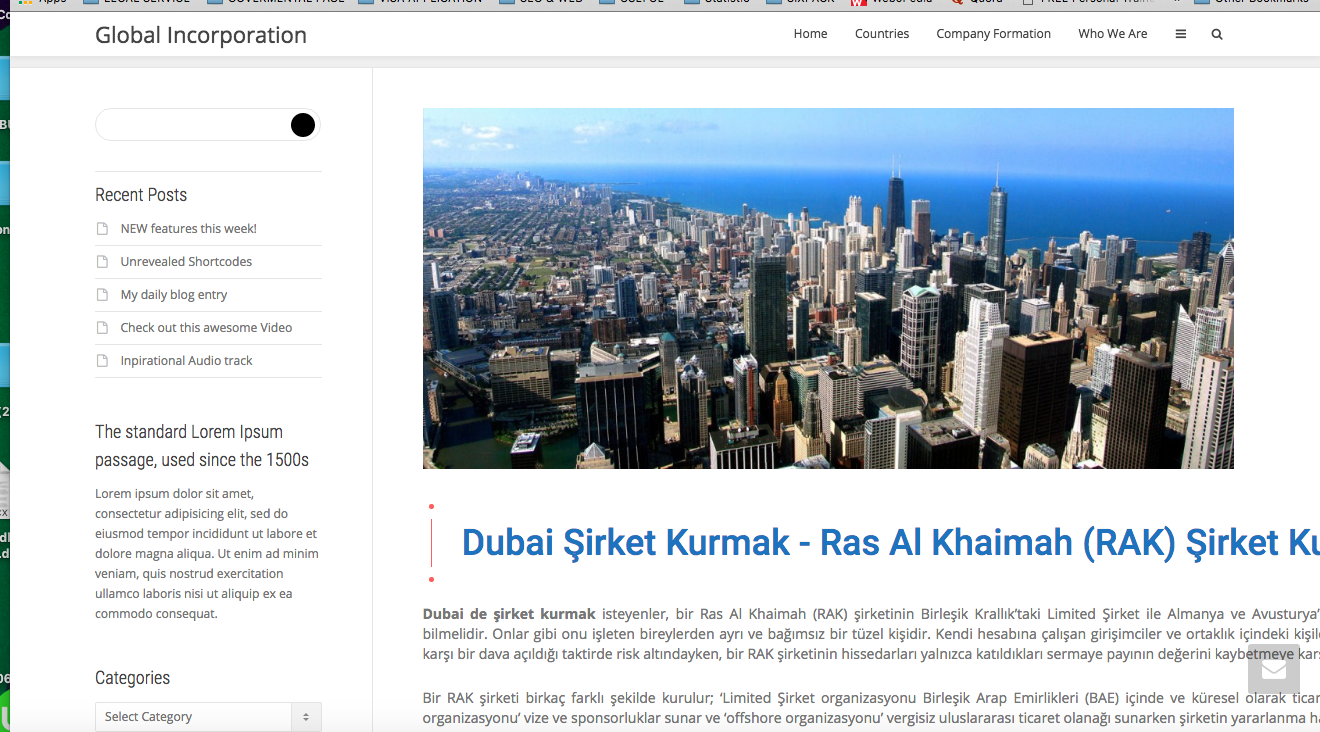Screen dimensions: 1320x732
Task: Open the Company Formation menu item
Action: point(994,34)
